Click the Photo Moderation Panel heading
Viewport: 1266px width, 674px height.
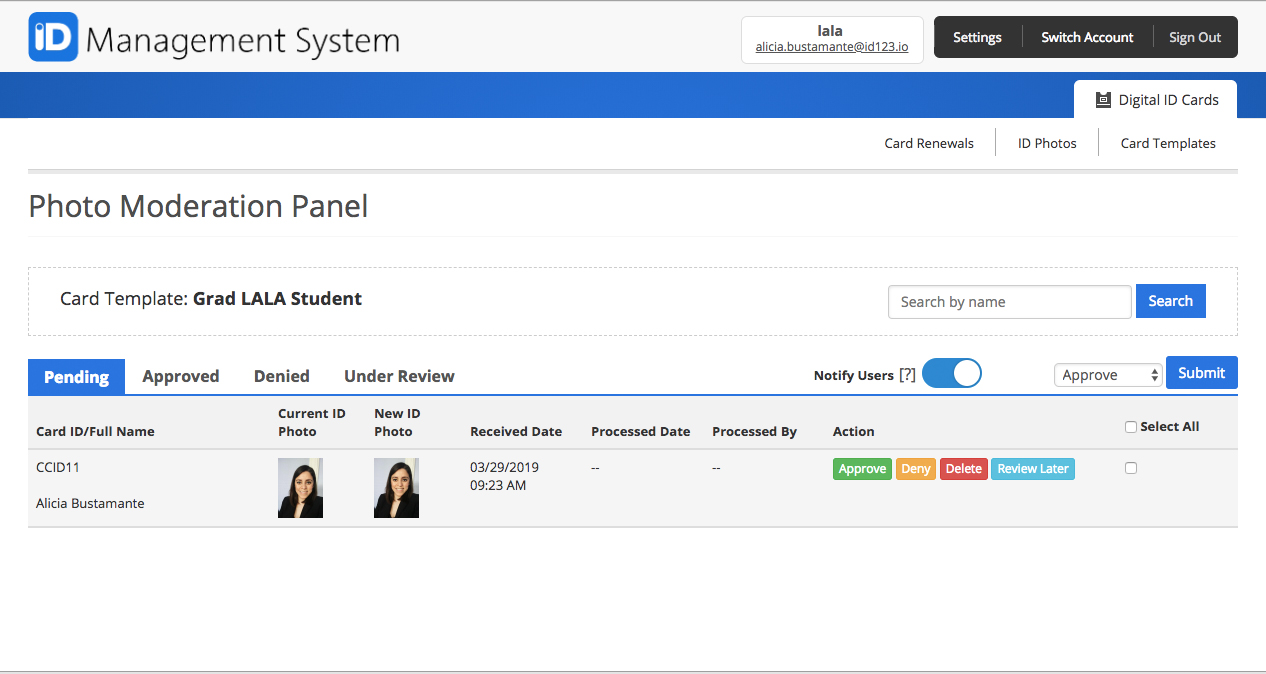click(198, 206)
